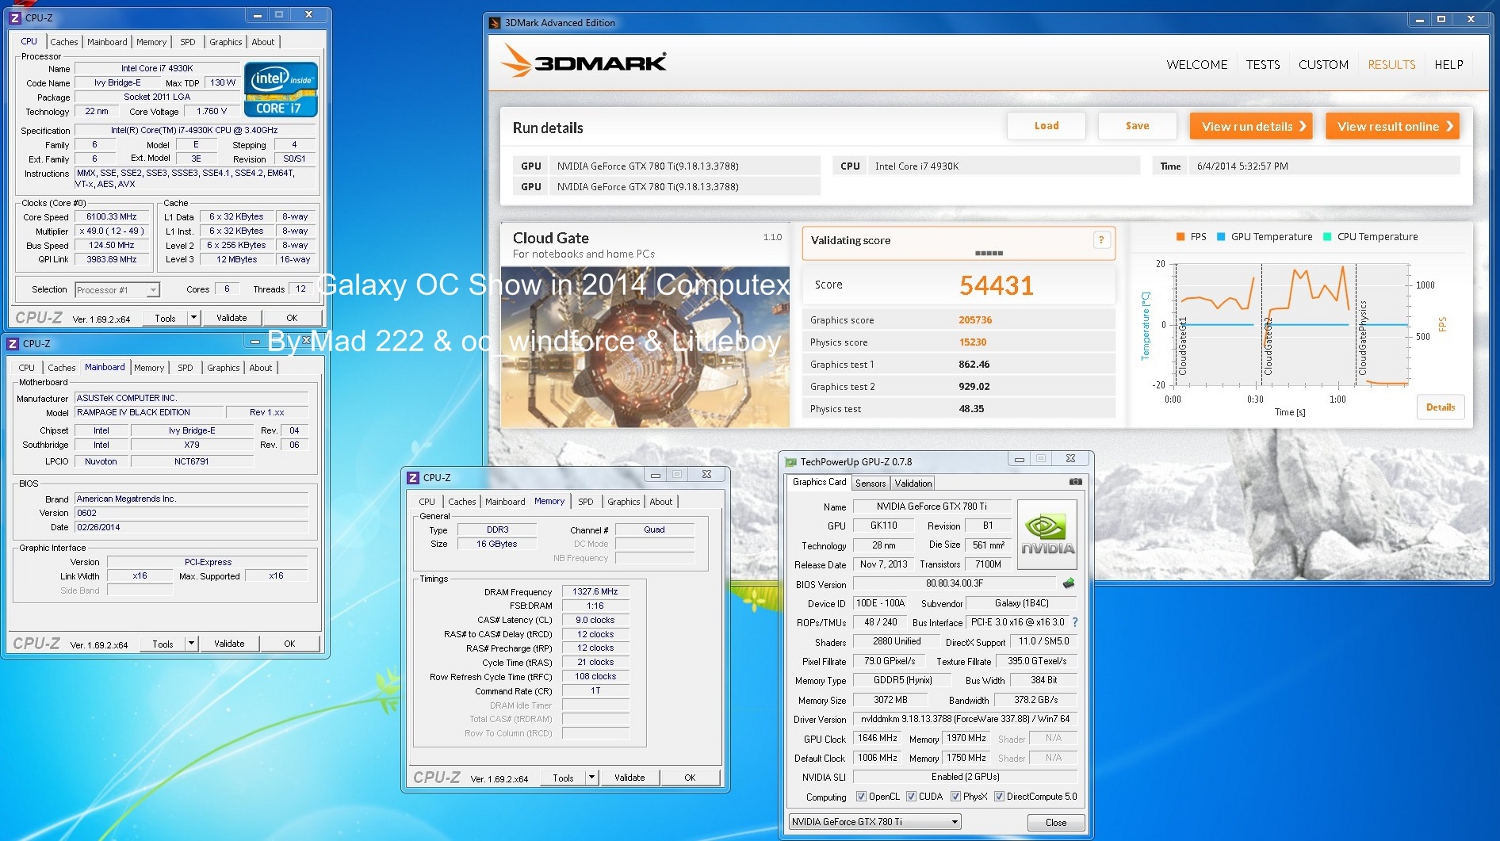Click Validate in the CPU-Z CPU window

[232, 318]
